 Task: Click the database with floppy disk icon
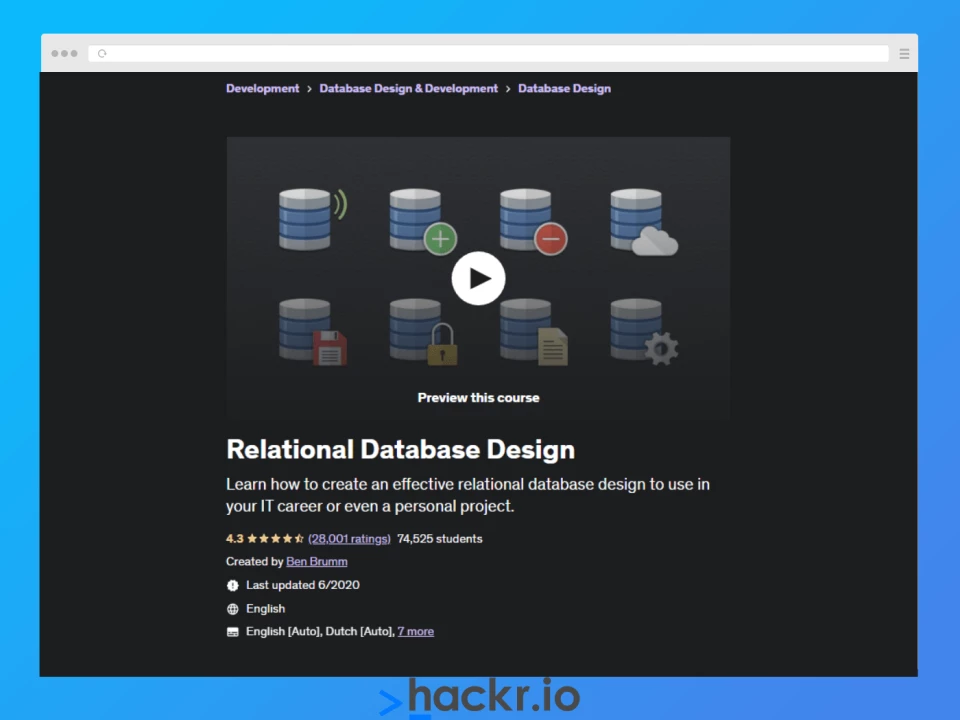(313, 332)
